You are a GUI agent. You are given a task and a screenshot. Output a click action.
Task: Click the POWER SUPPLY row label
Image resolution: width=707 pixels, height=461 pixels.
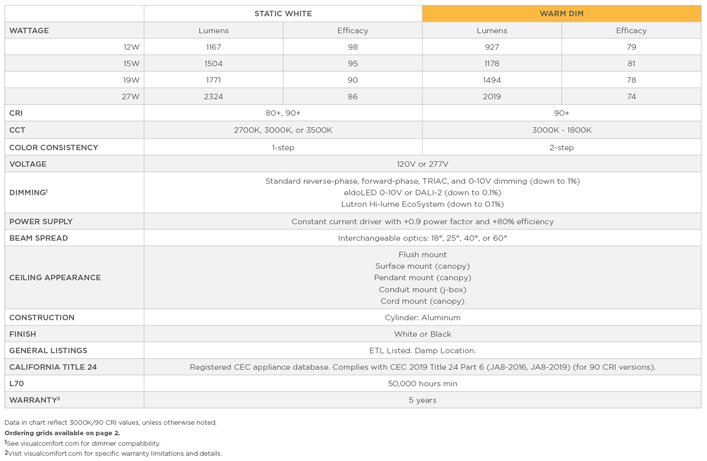41,222
